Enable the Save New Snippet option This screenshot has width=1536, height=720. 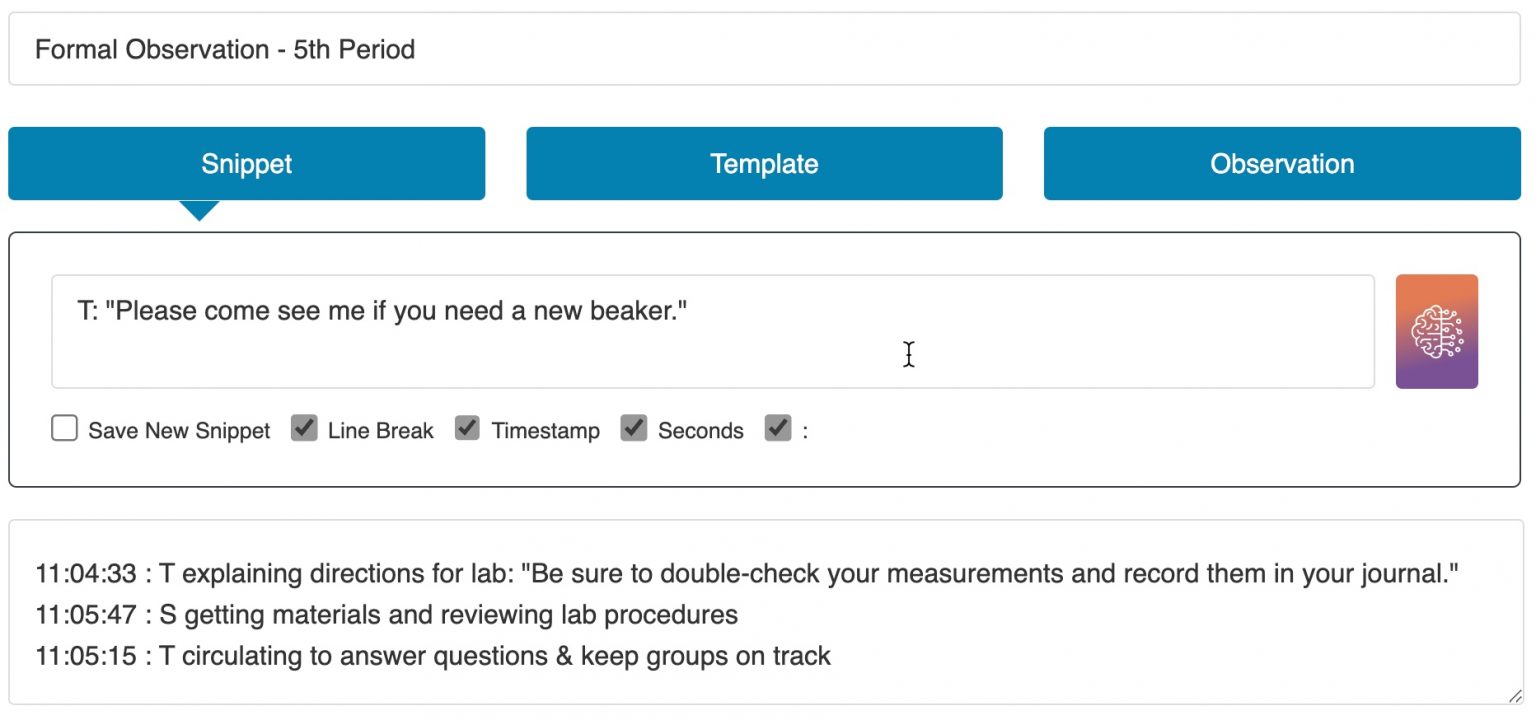[x=64, y=428]
